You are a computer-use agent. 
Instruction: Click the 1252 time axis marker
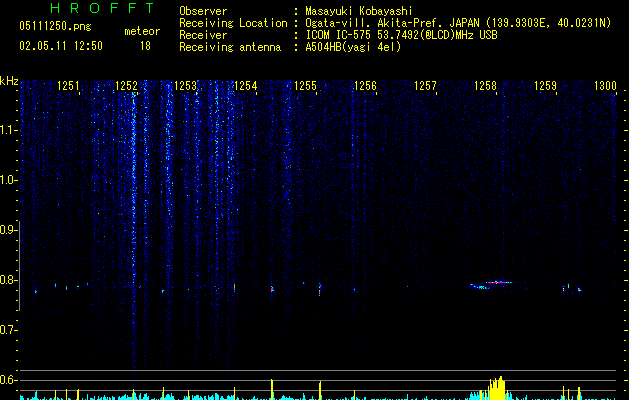pos(126,86)
